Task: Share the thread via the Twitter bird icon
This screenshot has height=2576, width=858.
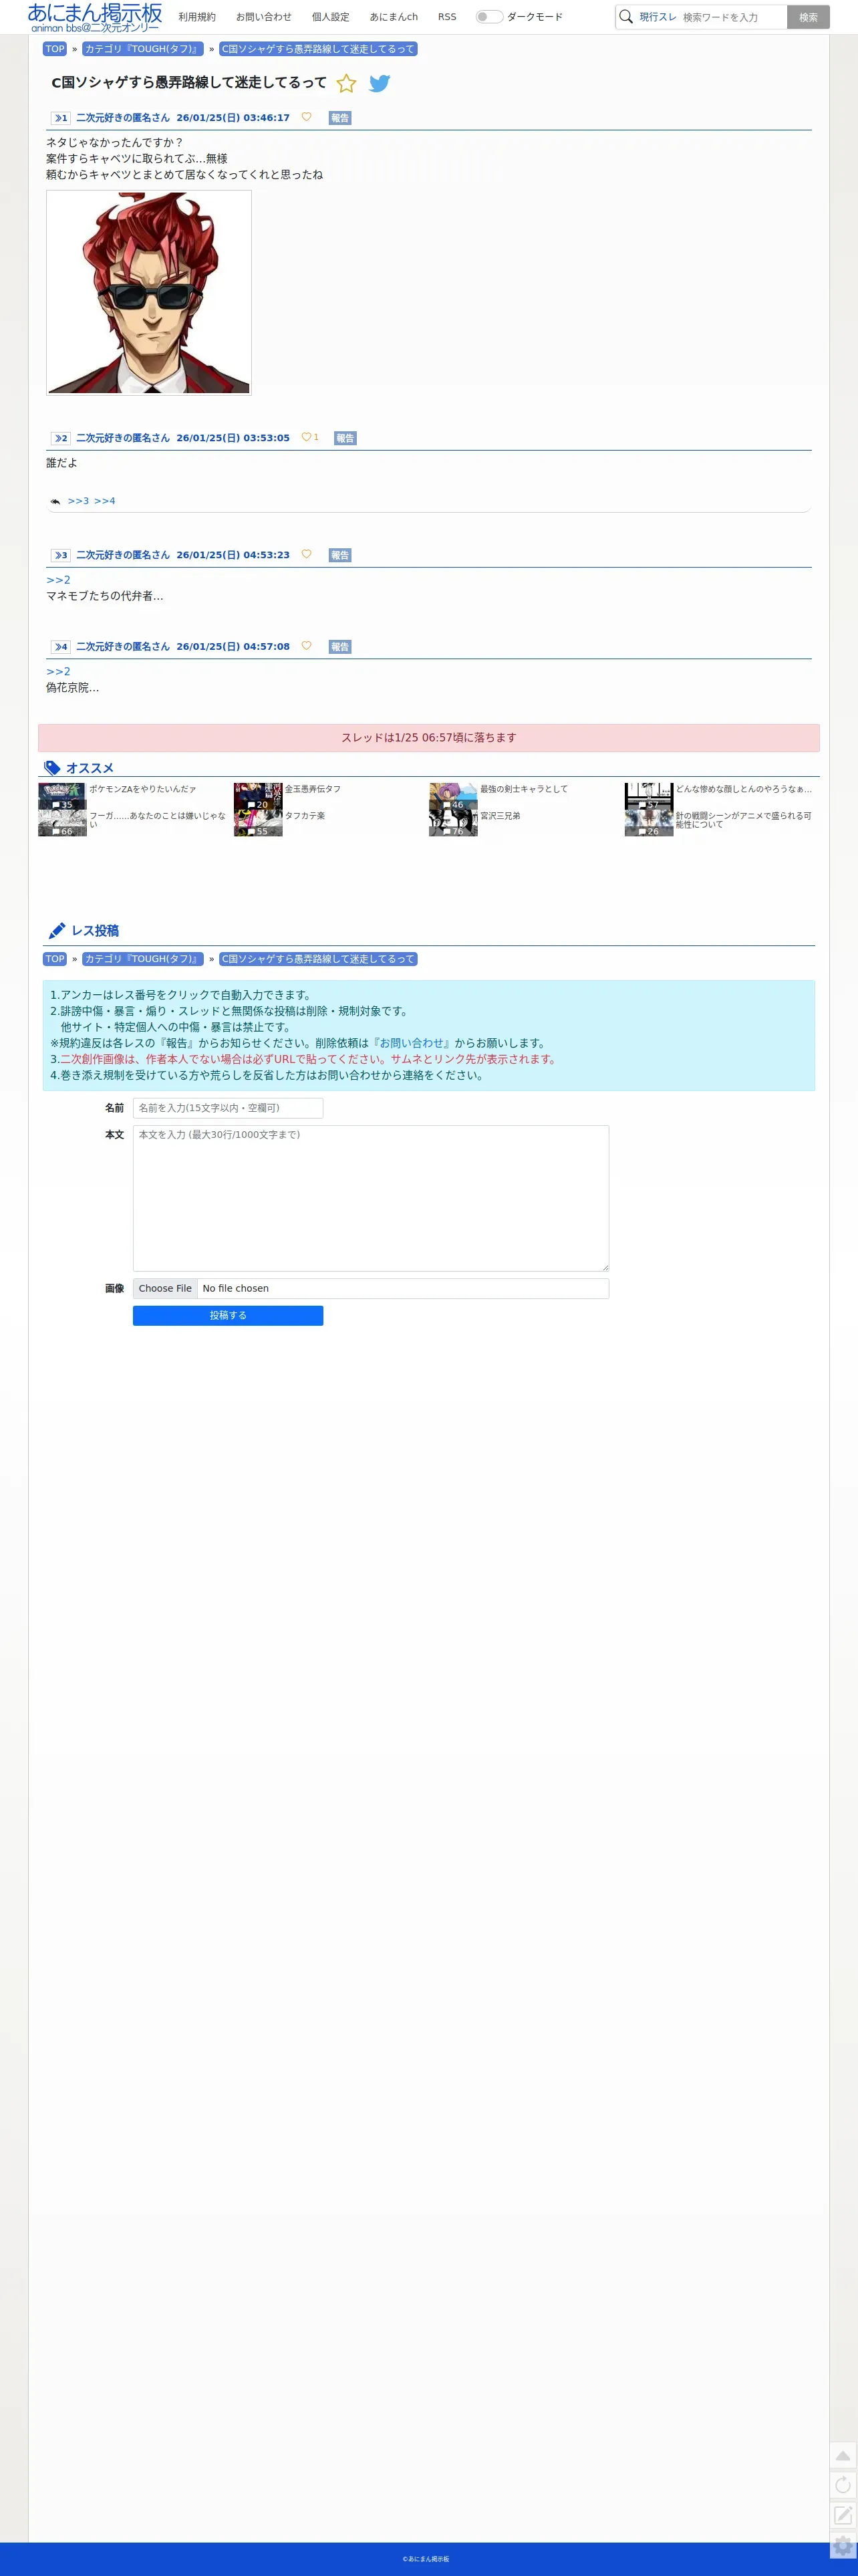Action: pos(380,83)
